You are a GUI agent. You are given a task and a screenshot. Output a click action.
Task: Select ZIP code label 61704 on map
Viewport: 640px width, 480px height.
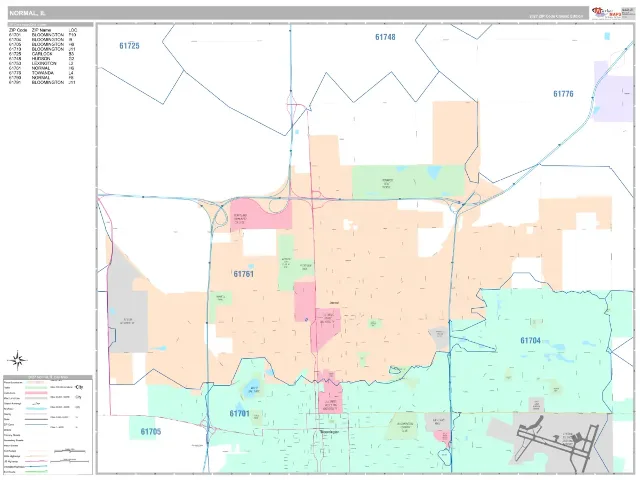click(530, 340)
